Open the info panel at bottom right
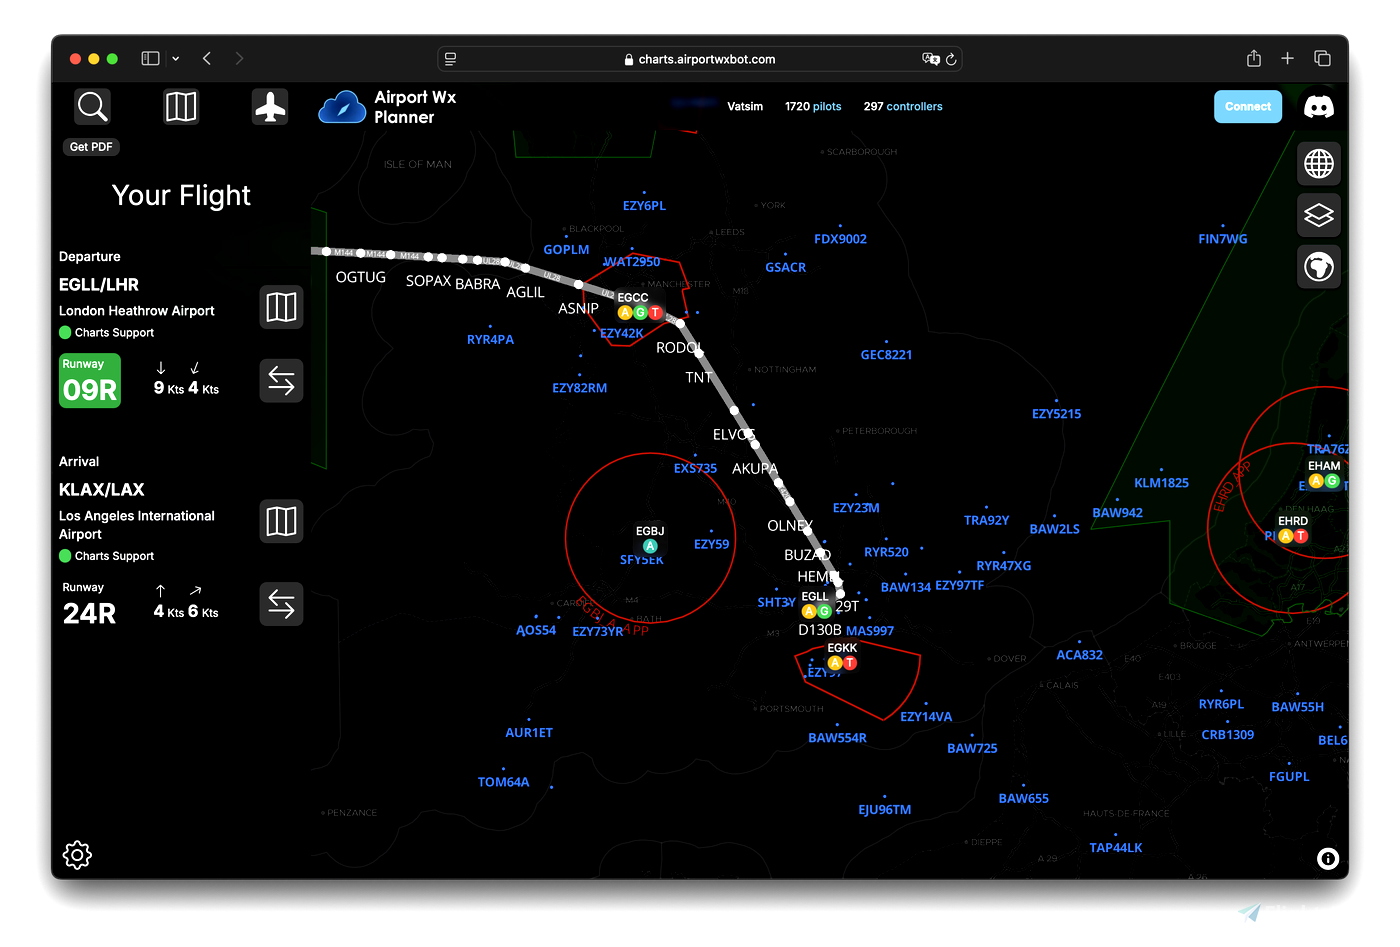The height and width of the screenshot is (947, 1400). (1327, 859)
